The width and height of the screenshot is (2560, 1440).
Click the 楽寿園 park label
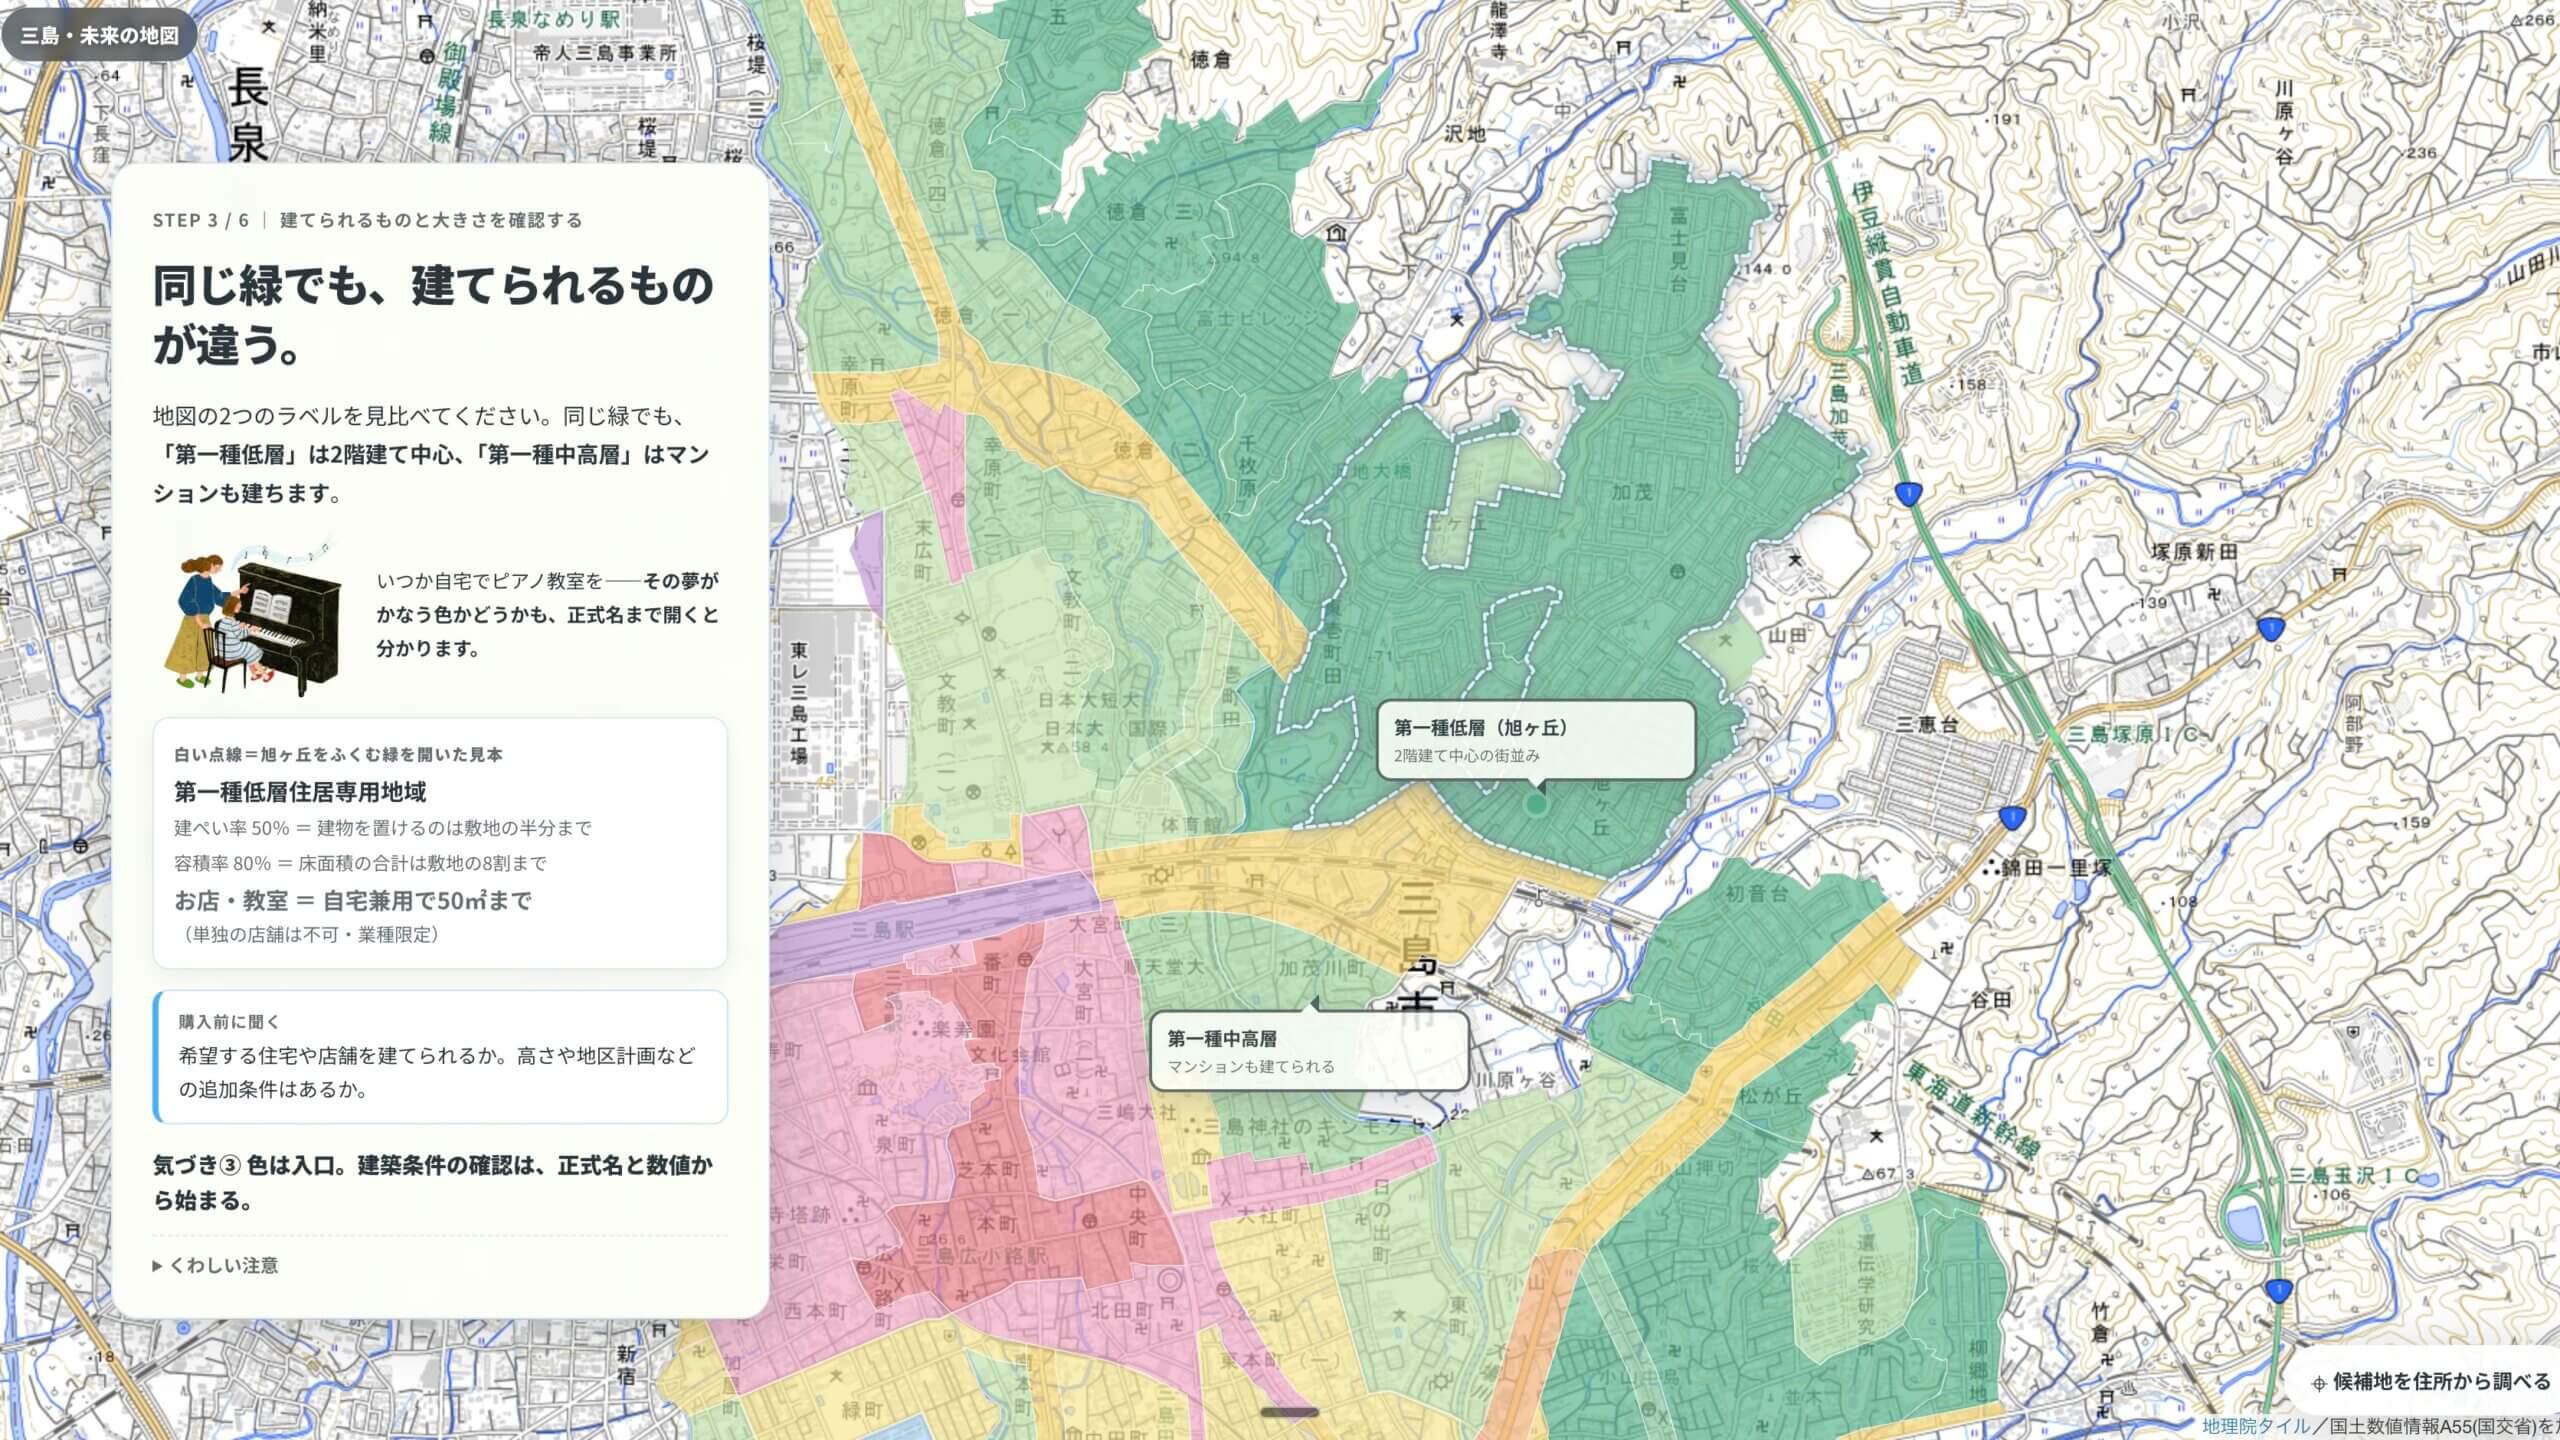963,1028
